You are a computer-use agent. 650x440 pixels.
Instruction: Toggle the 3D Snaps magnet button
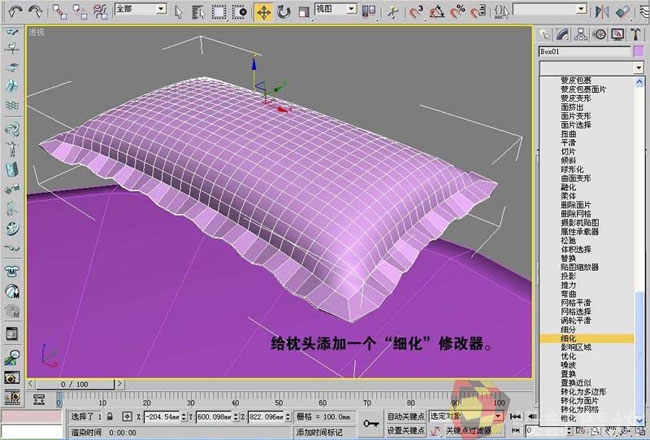coord(416,12)
